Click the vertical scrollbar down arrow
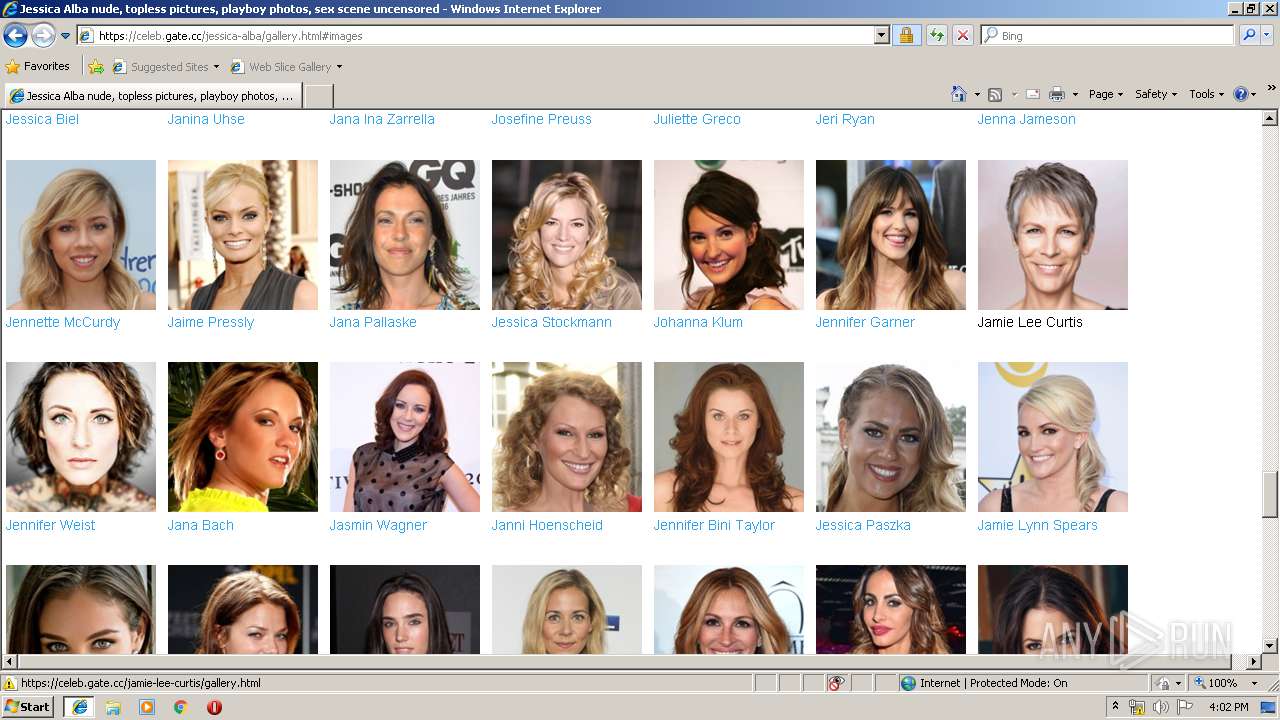The height and width of the screenshot is (720, 1280). tap(1270, 646)
